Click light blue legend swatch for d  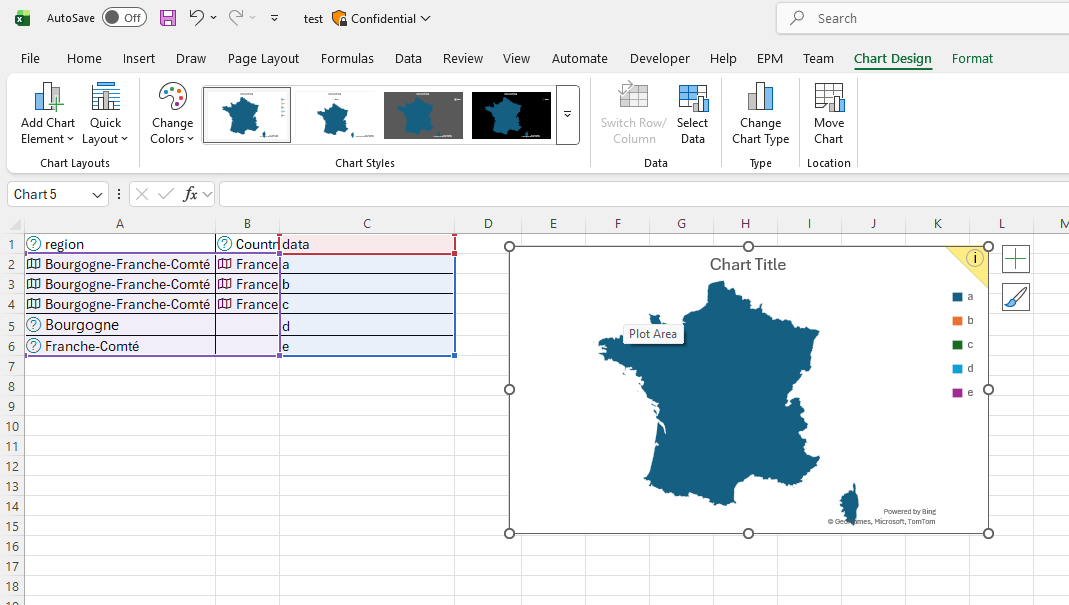pyautogui.click(x=957, y=368)
